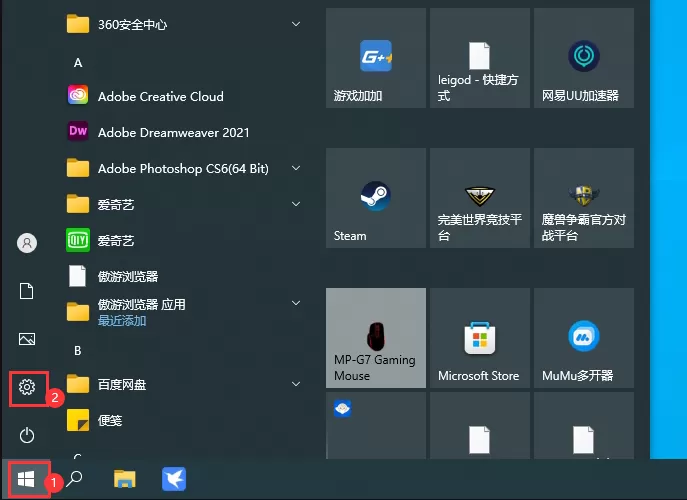
Task: Expand the 傲游浏览器 应用 folder chevron
Action: point(296,303)
